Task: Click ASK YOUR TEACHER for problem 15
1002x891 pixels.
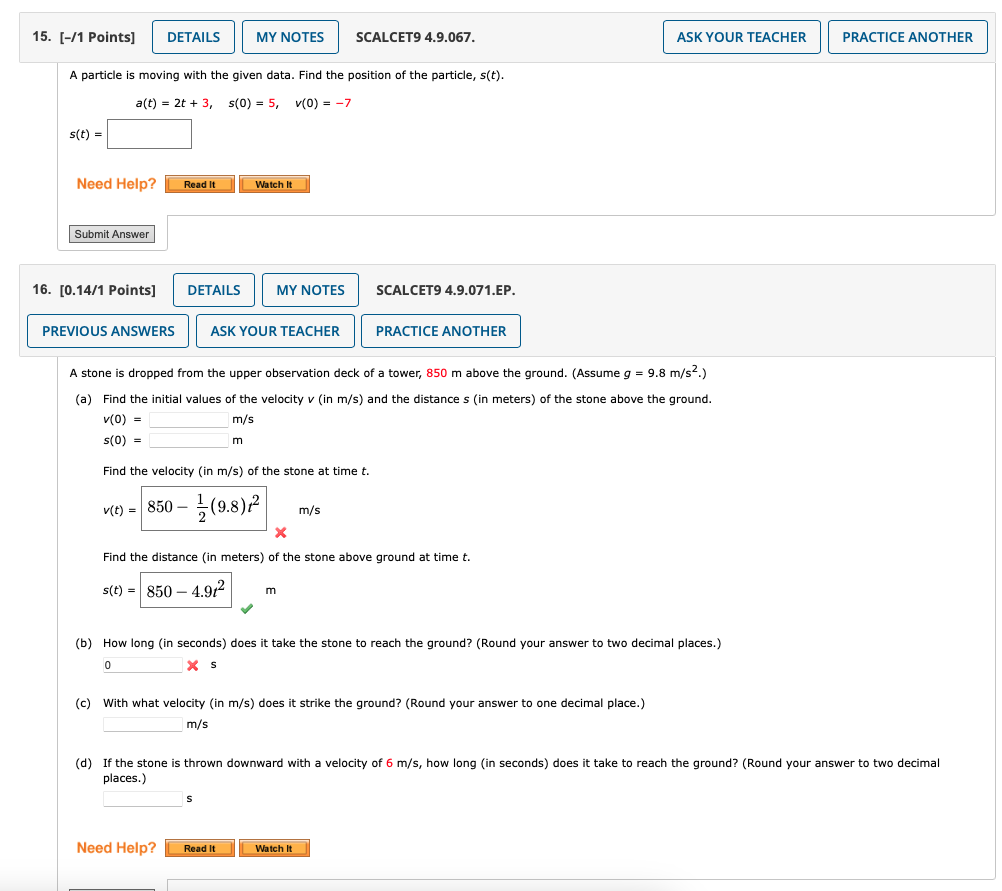Action: coord(741,36)
